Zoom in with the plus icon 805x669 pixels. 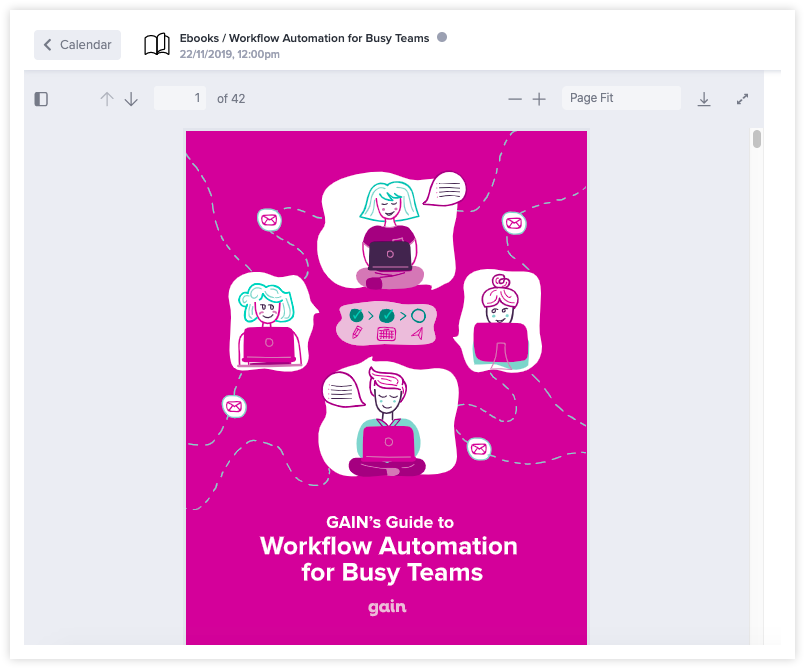tap(539, 99)
